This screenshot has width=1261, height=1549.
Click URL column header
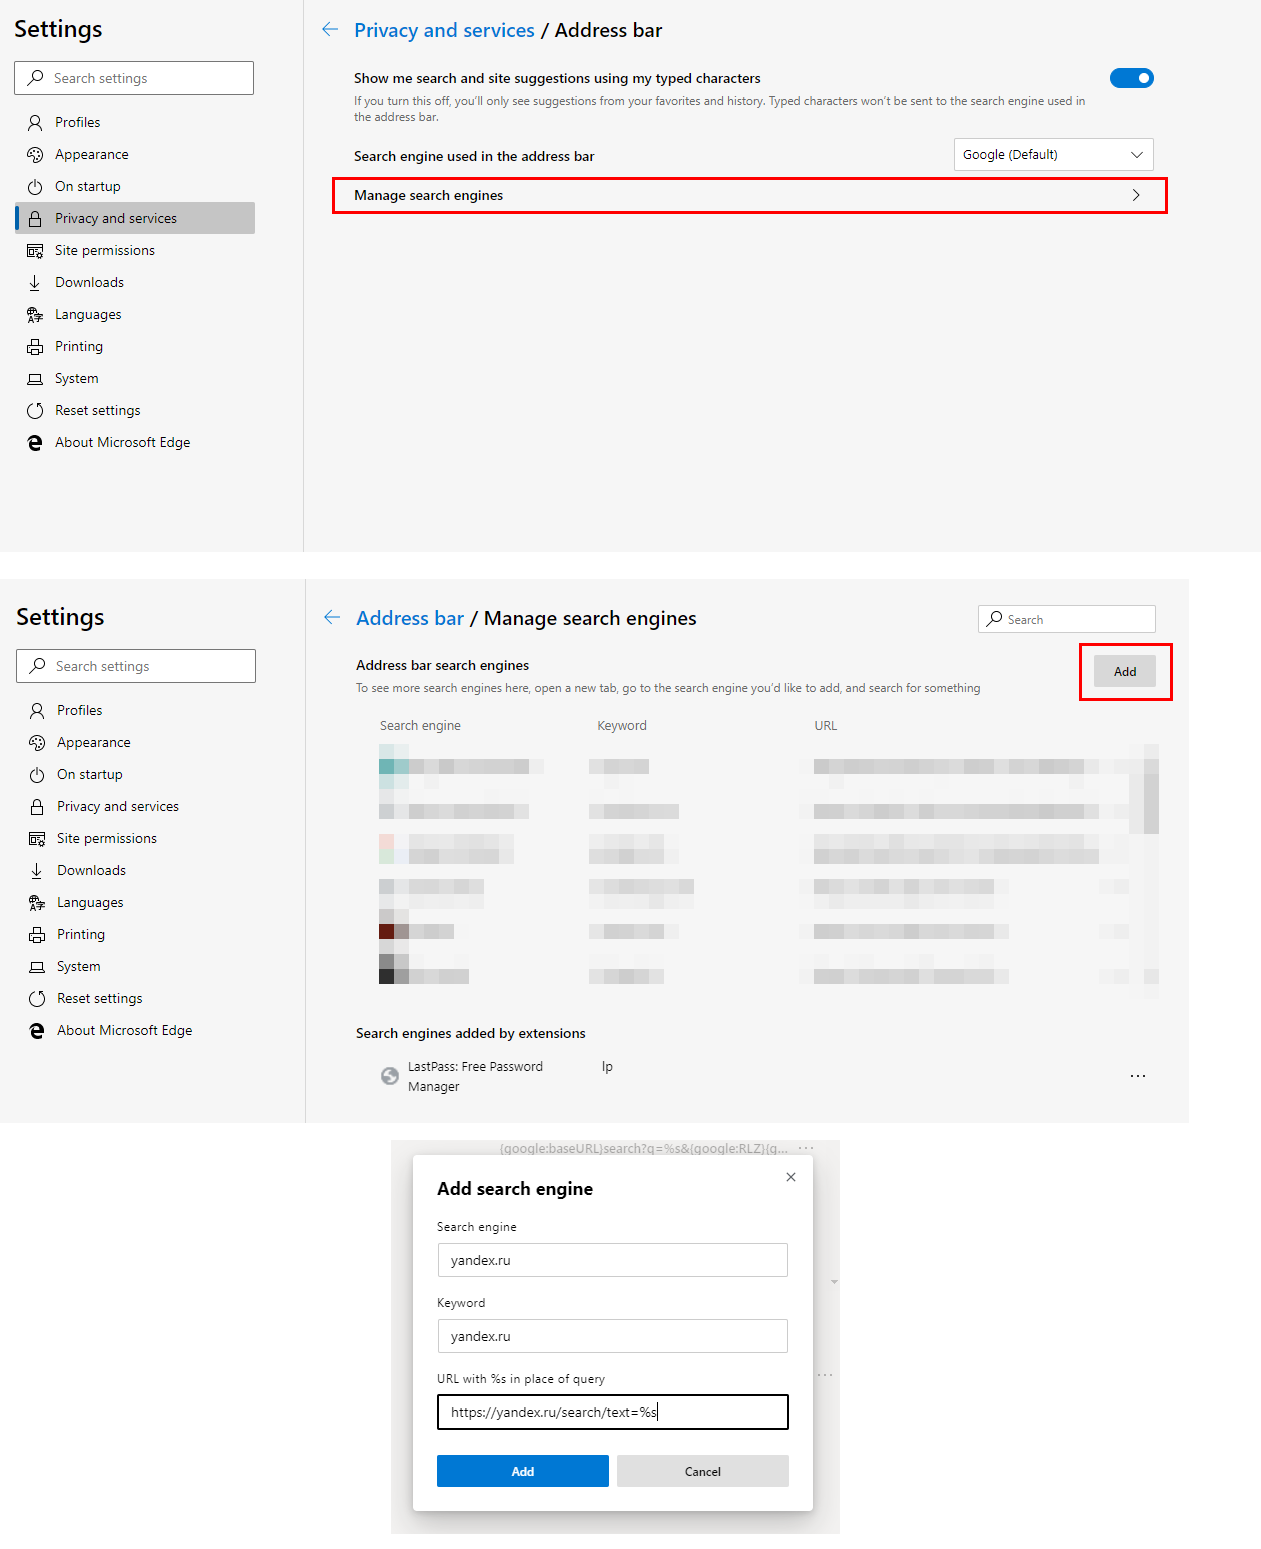826,726
